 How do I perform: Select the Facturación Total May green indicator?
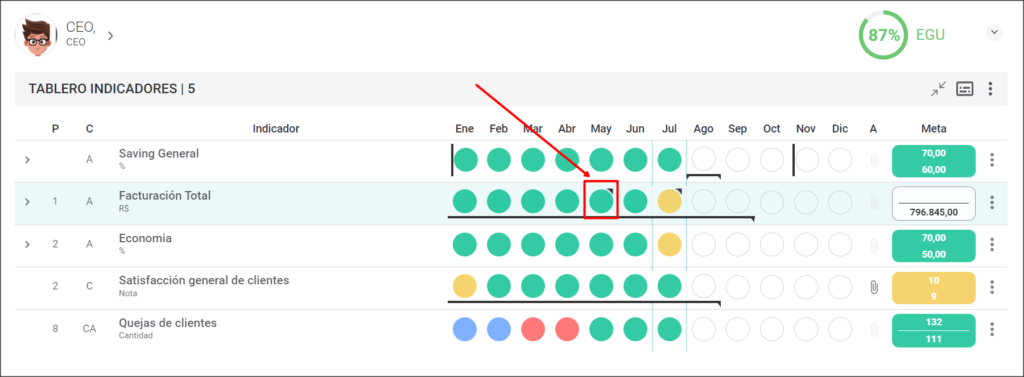point(601,201)
